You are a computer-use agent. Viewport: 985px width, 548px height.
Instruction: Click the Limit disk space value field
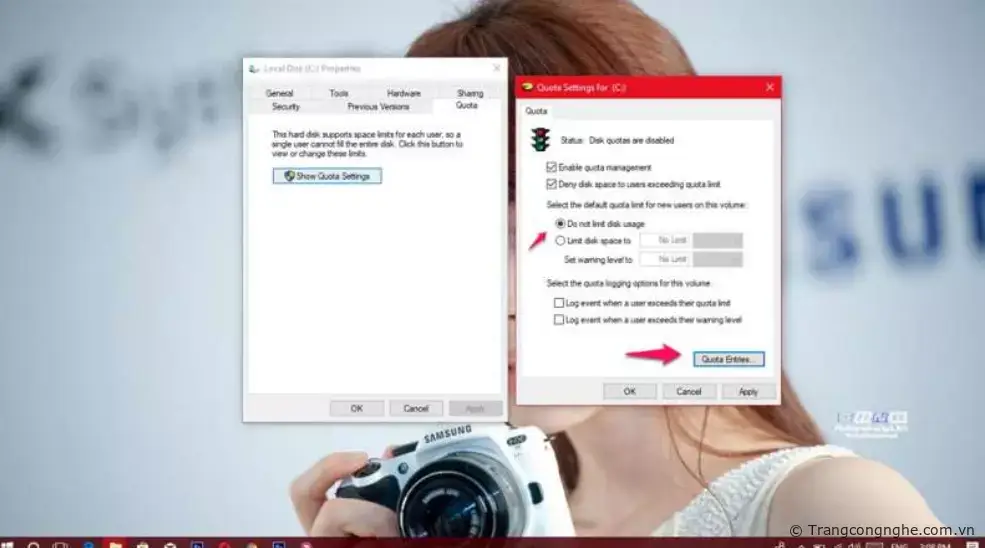coord(664,240)
